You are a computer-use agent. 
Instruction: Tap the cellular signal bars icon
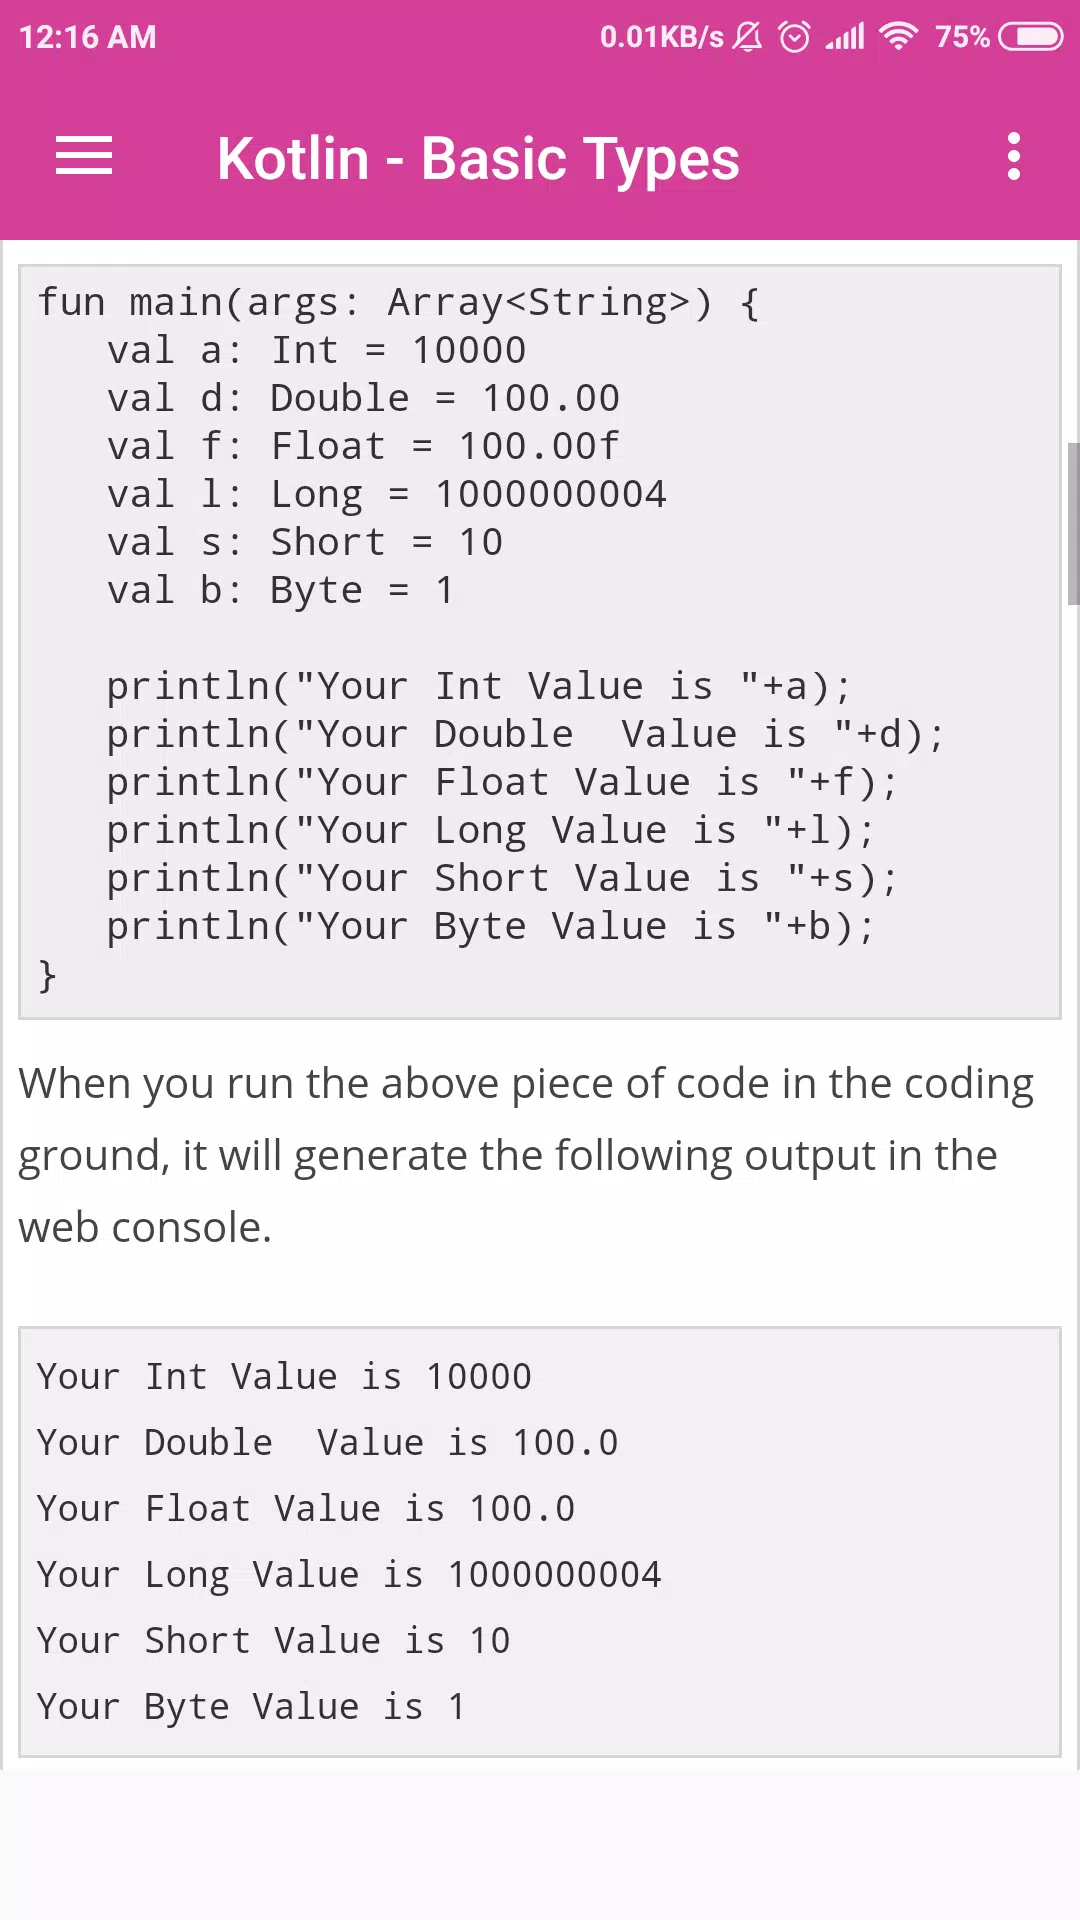[x=845, y=37]
